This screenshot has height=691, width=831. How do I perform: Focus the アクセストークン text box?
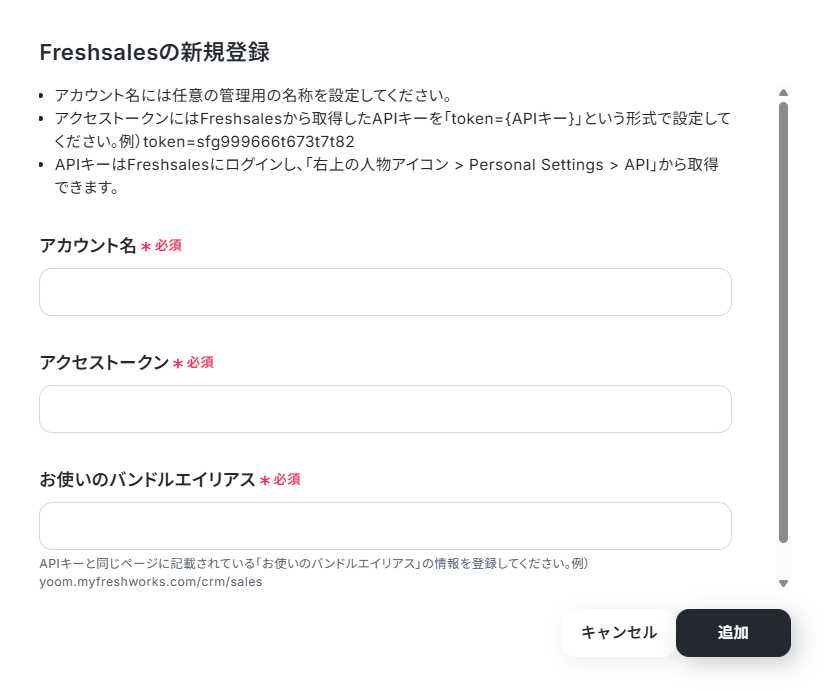pos(385,409)
